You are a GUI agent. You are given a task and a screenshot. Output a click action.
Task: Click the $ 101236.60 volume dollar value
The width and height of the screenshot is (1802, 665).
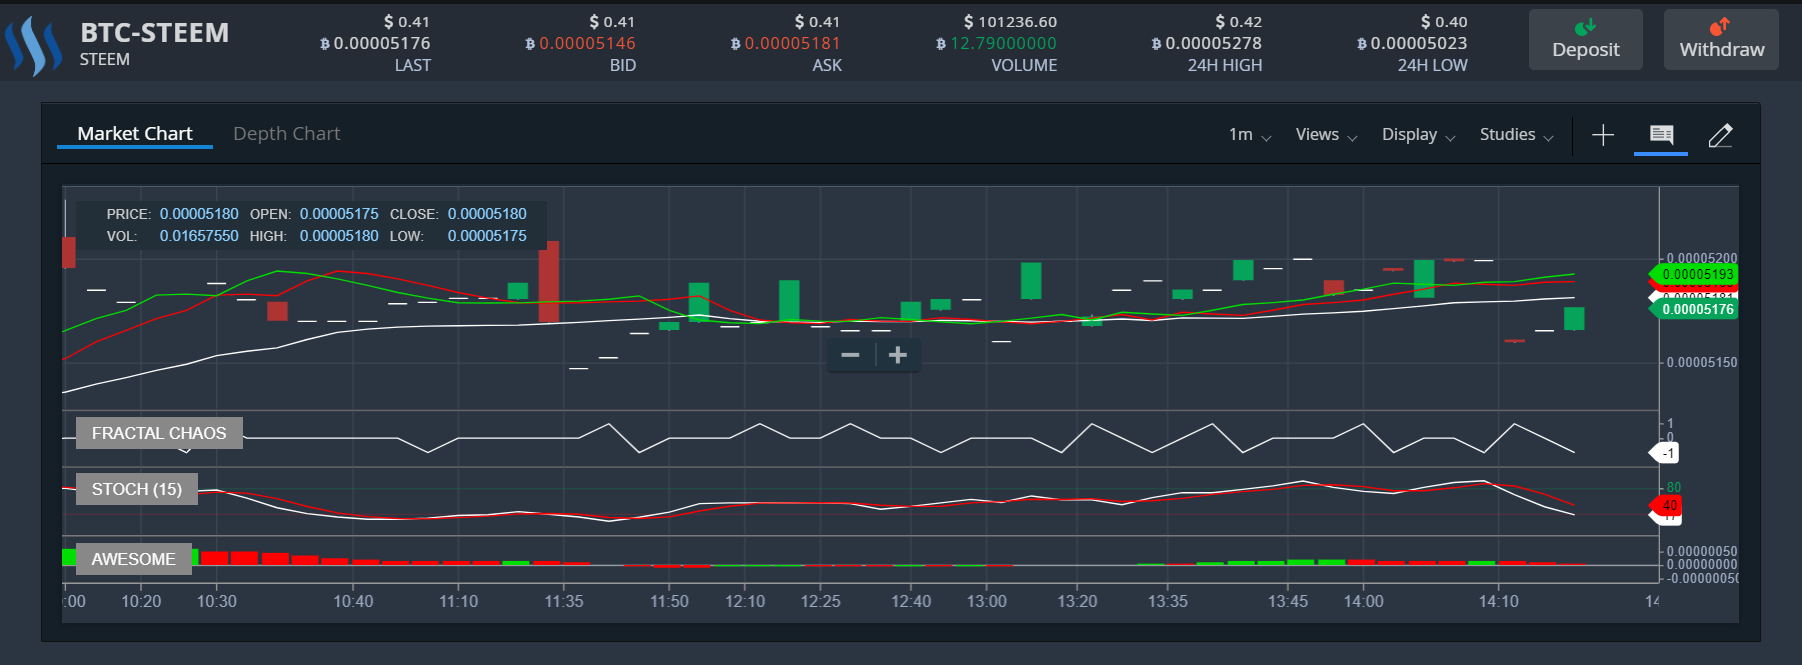[x=1010, y=22]
